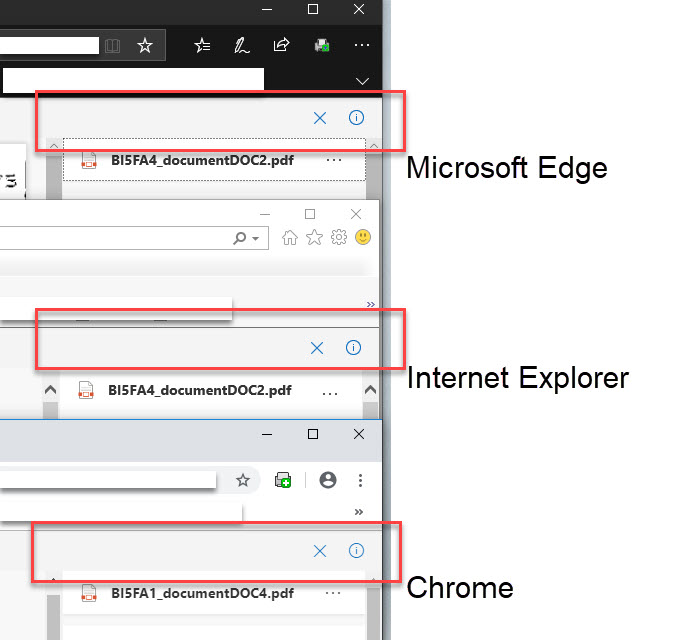Click printer extension icon in Edge toolbar

[x=322, y=45]
